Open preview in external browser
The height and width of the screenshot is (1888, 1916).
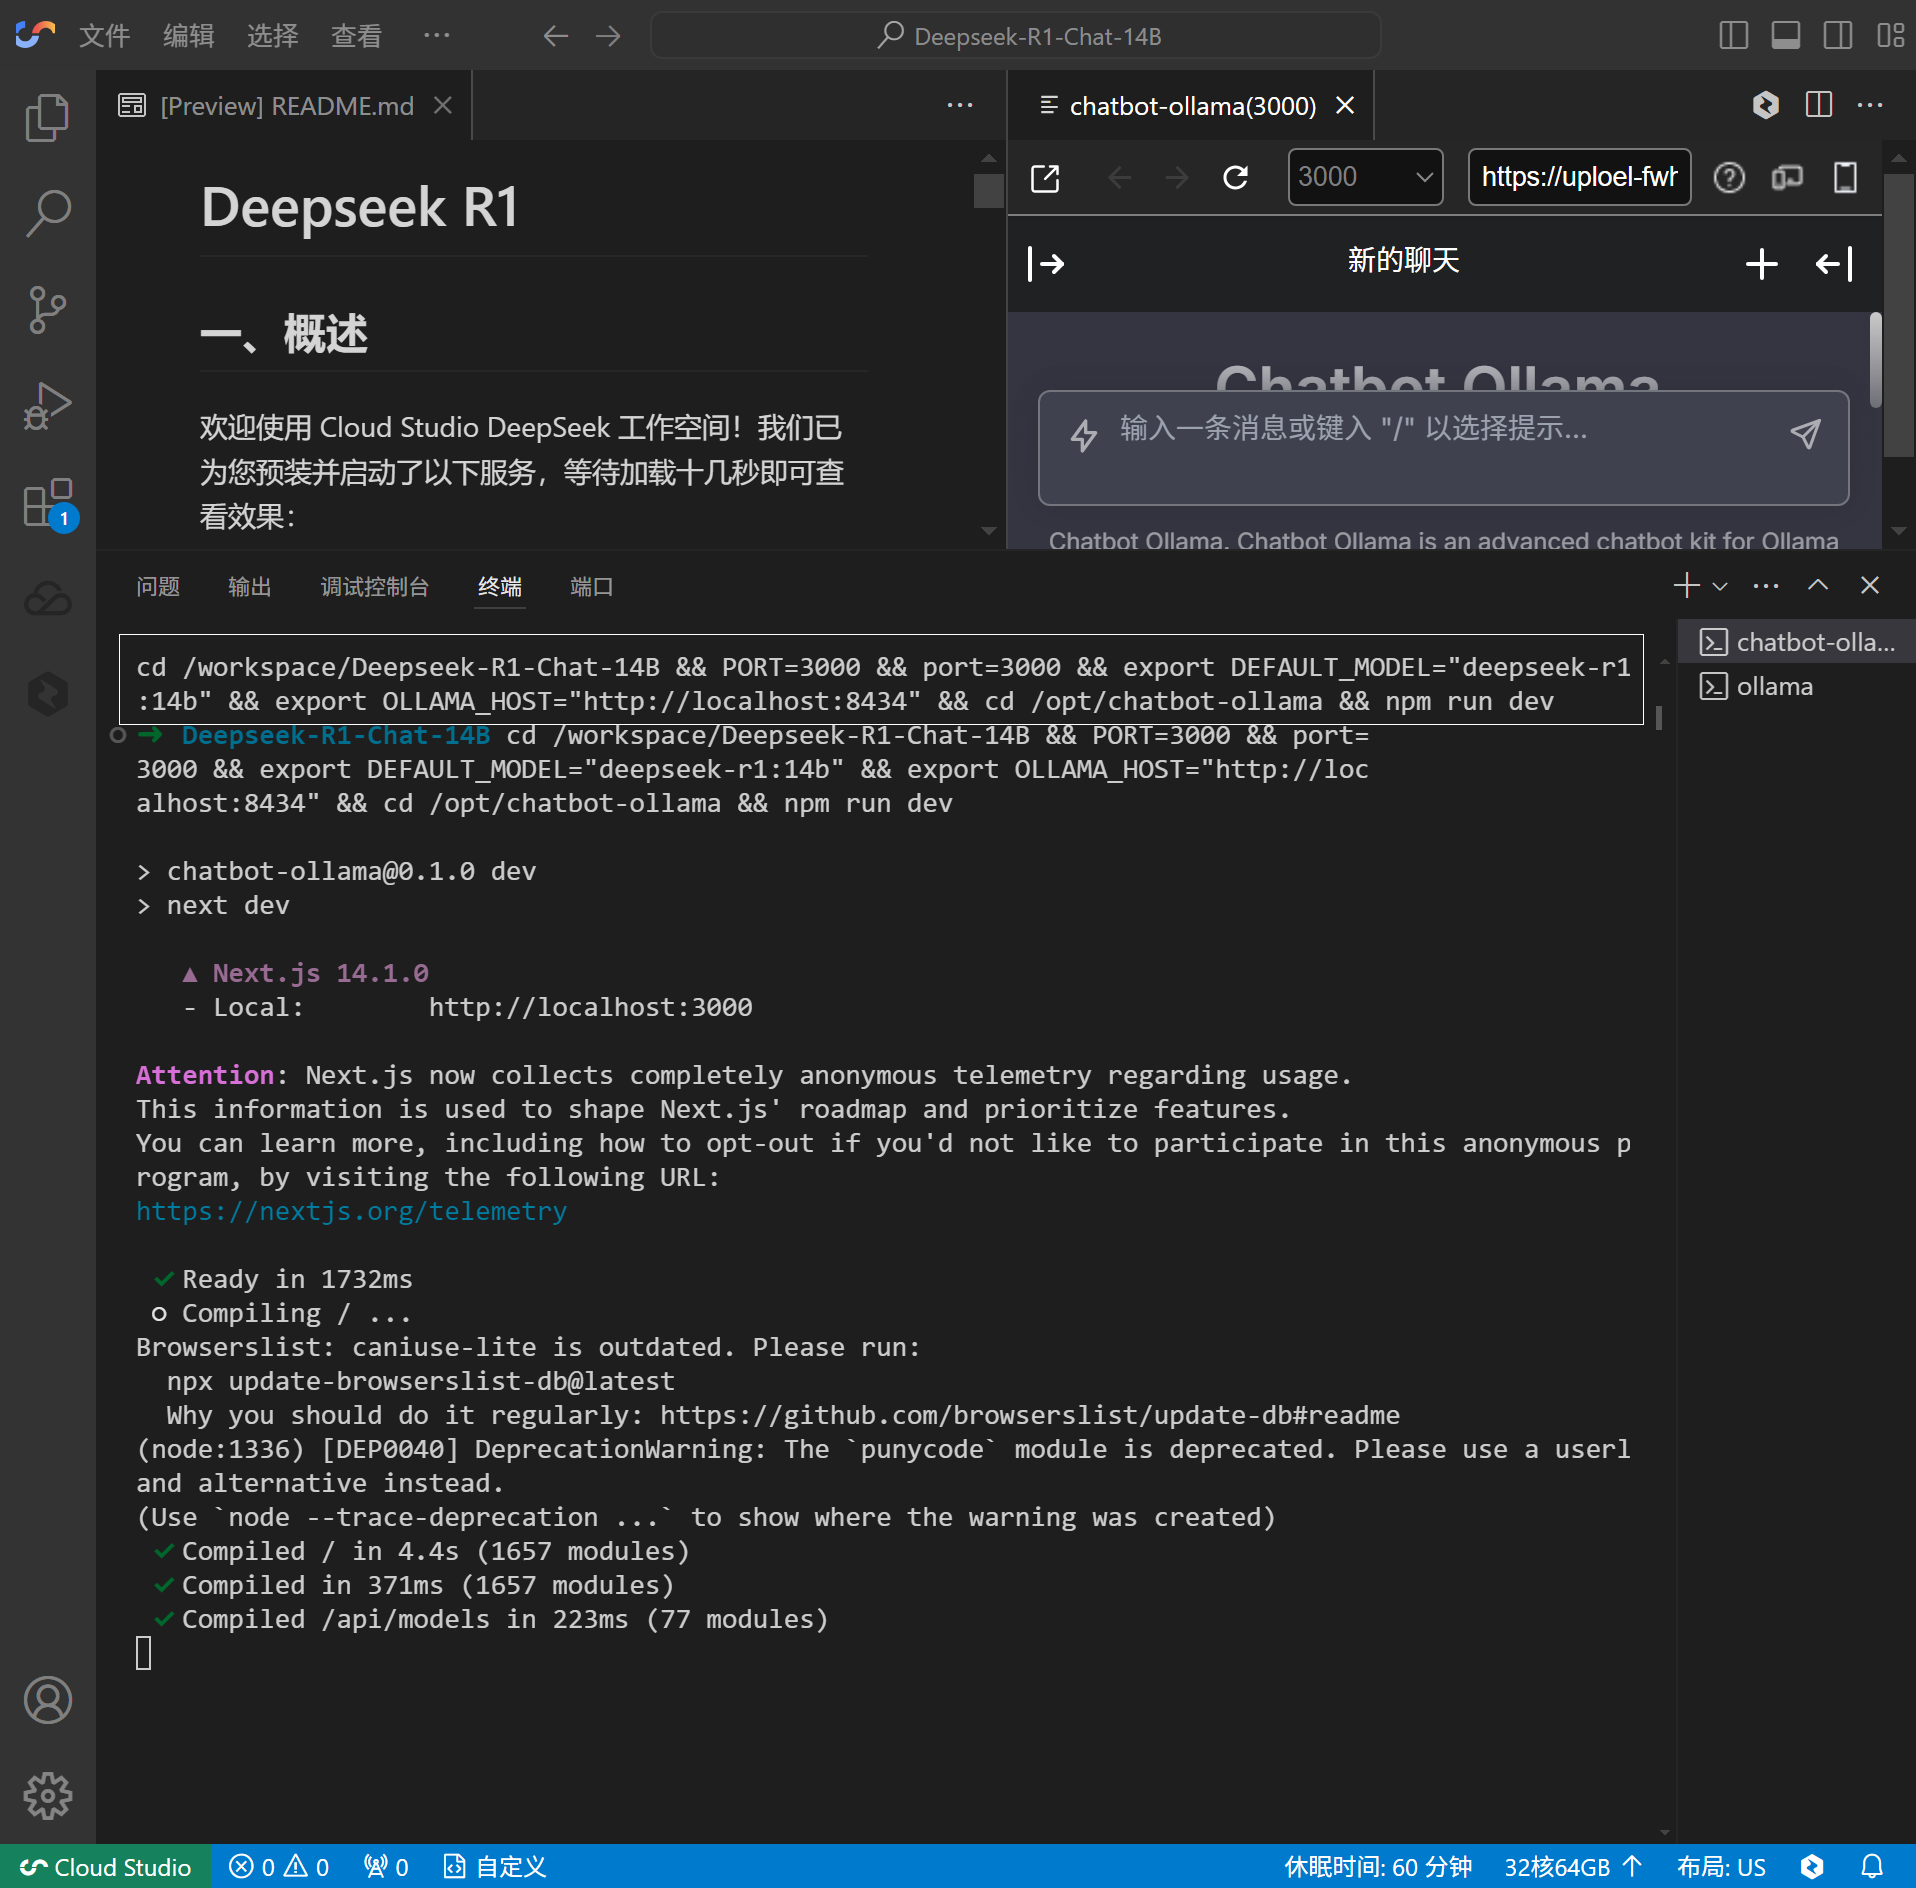tap(1045, 178)
